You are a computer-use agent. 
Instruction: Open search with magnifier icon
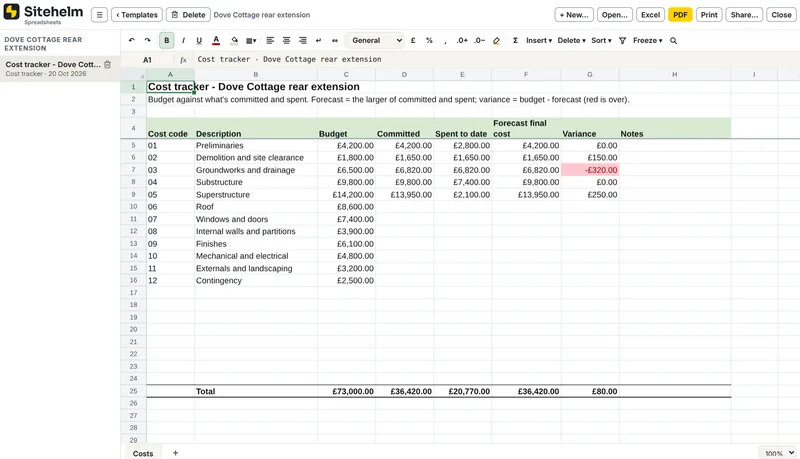tap(673, 40)
